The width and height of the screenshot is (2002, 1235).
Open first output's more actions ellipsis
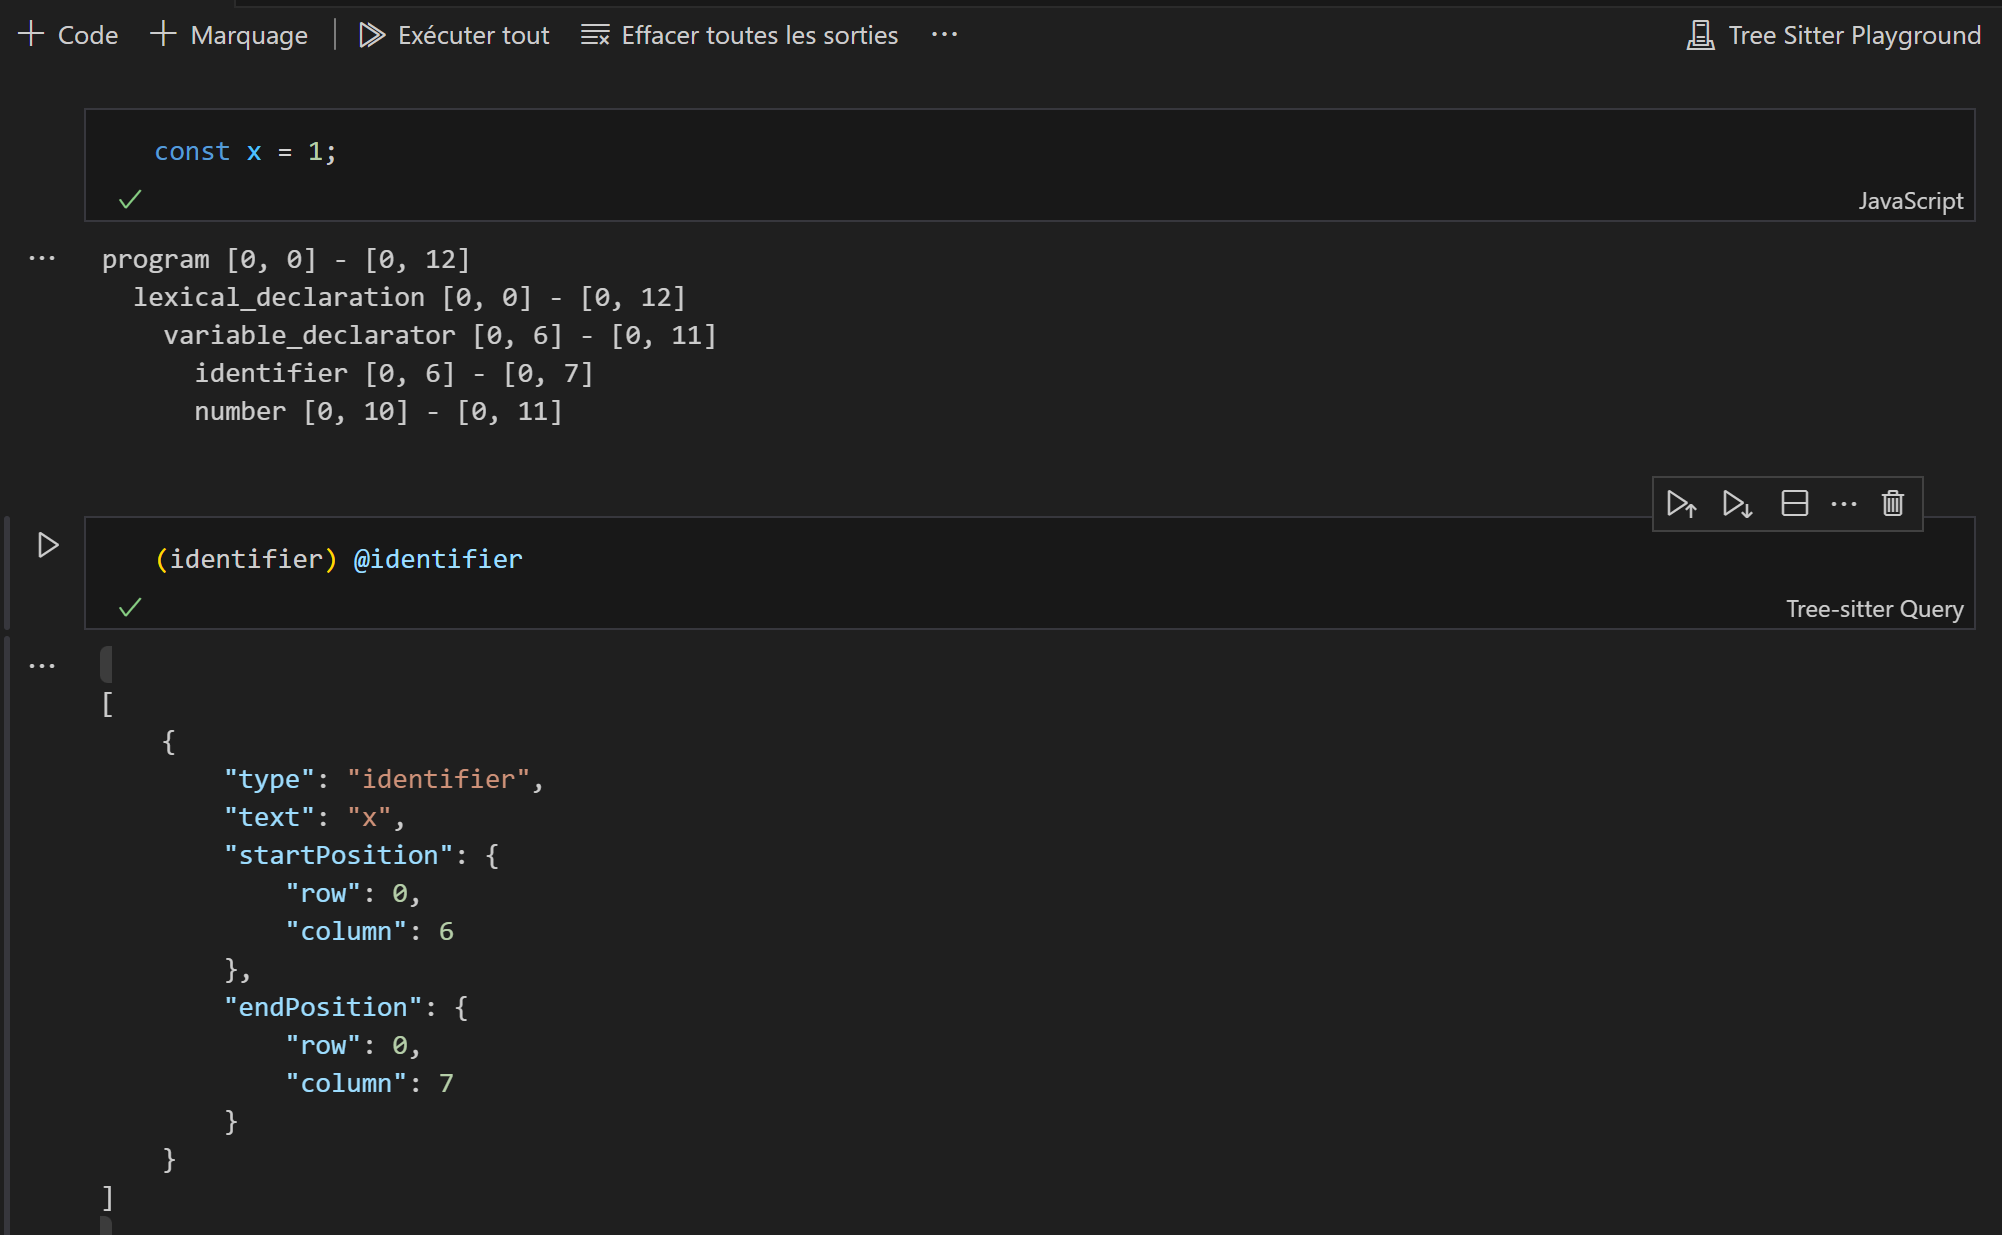pos(42,259)
